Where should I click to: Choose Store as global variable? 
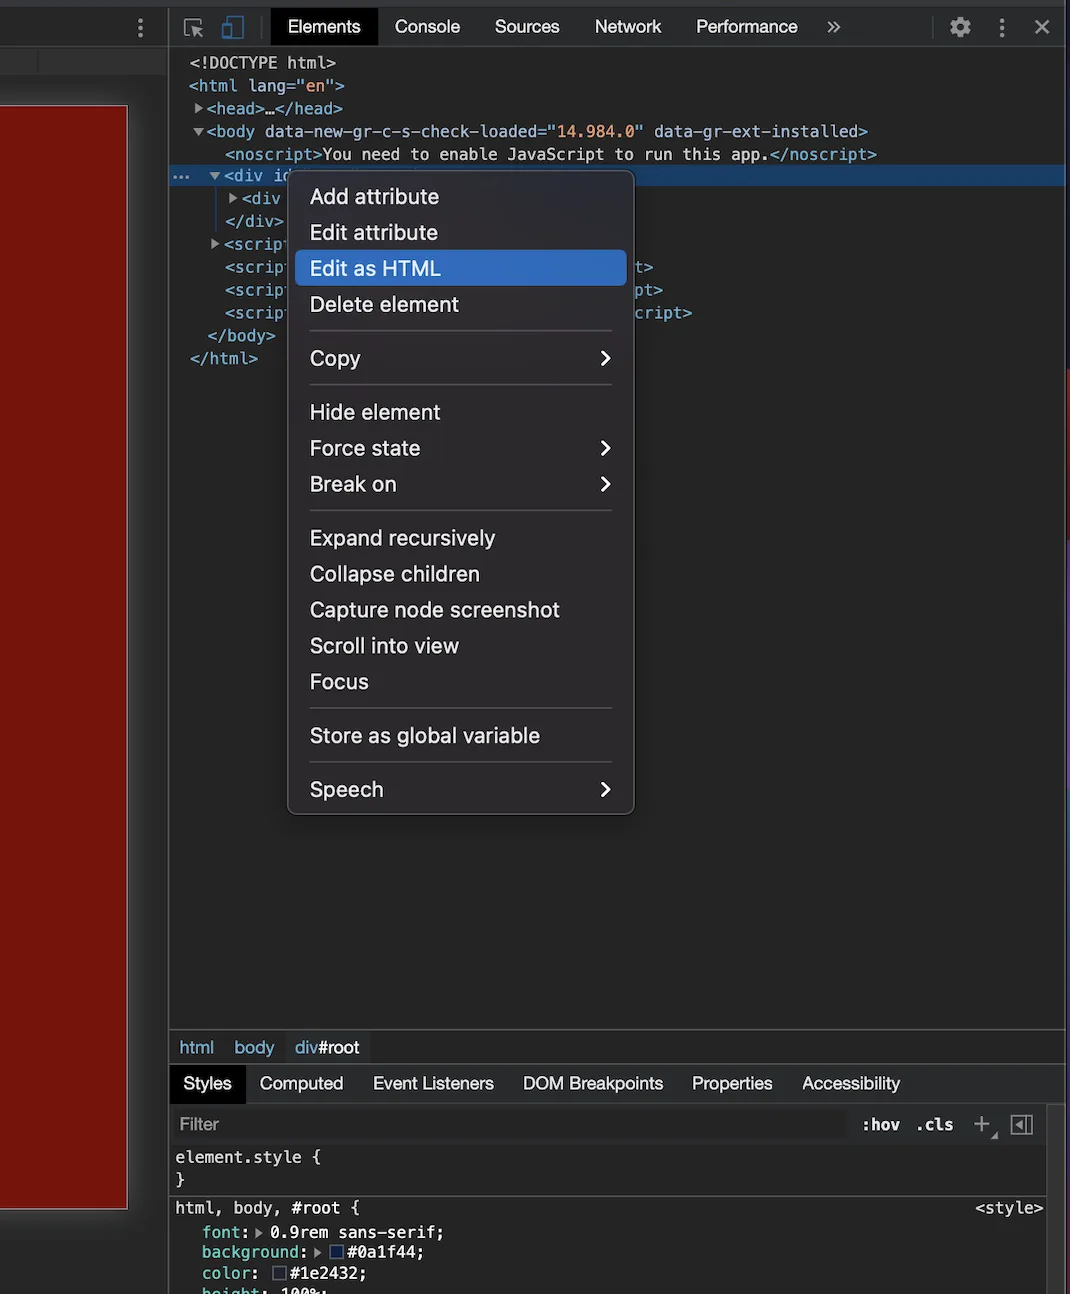tap(461, 736)
